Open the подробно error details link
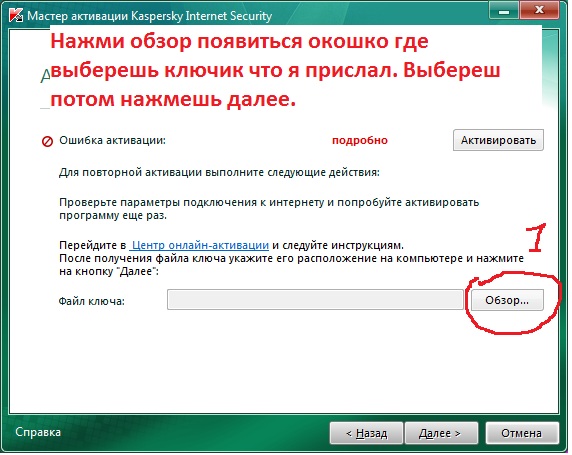 coord(360,140)
